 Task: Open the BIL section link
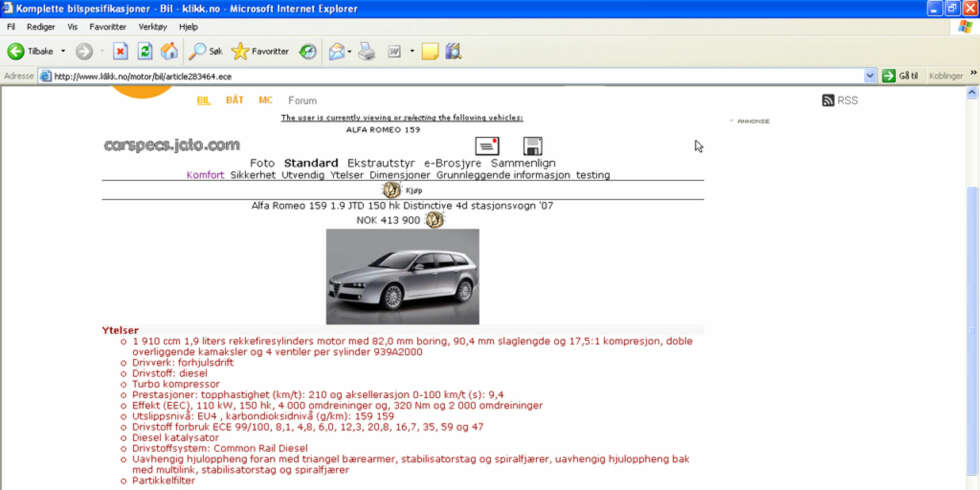[x=204, y=101]
